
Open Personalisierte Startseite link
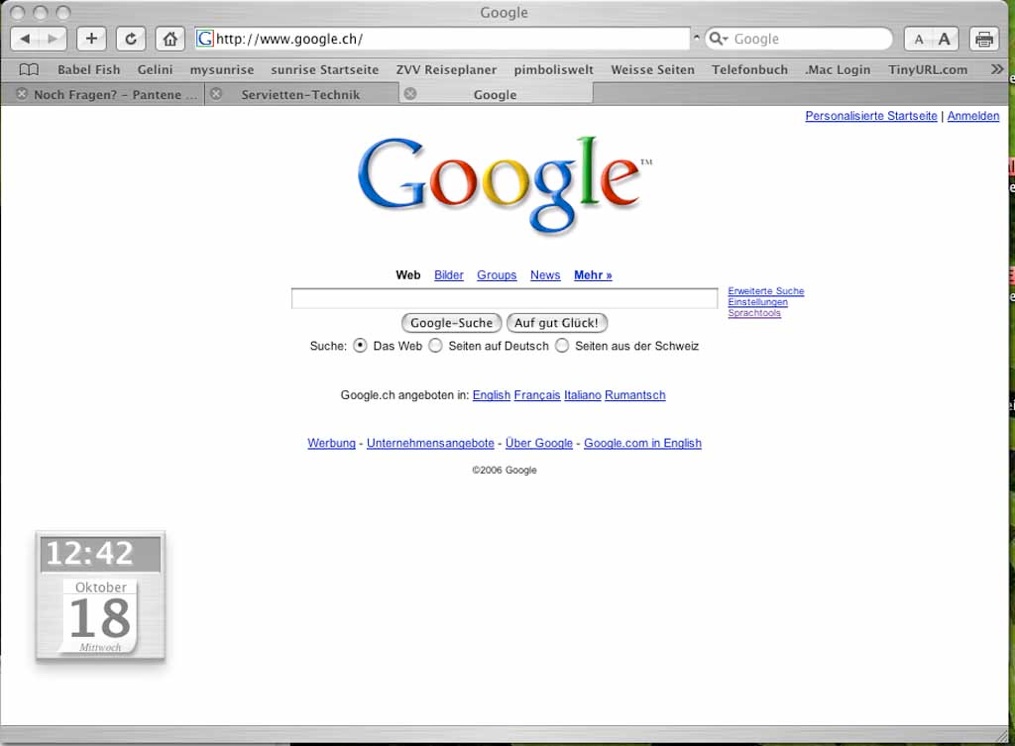pos(871,116)
